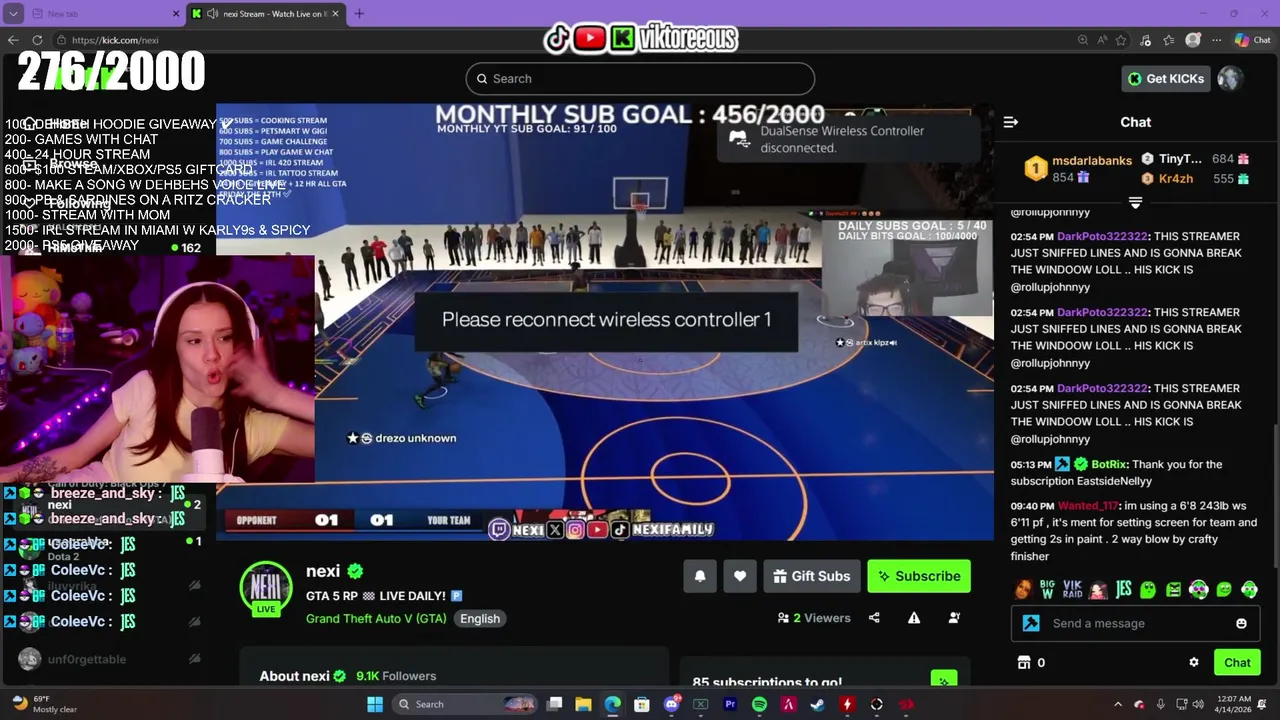Show hidden system tray icons
Viewport: 1280px width, 720px height.
(x=1119, y=704)
